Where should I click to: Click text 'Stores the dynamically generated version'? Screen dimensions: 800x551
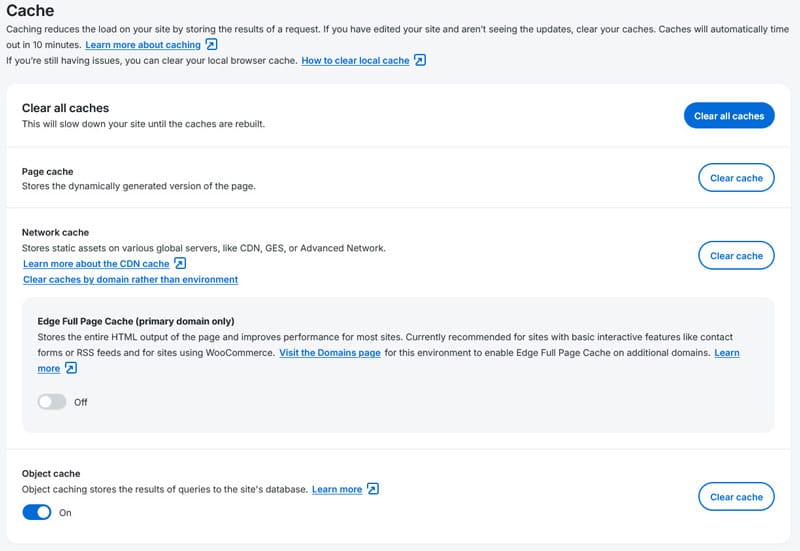(111, 186)
